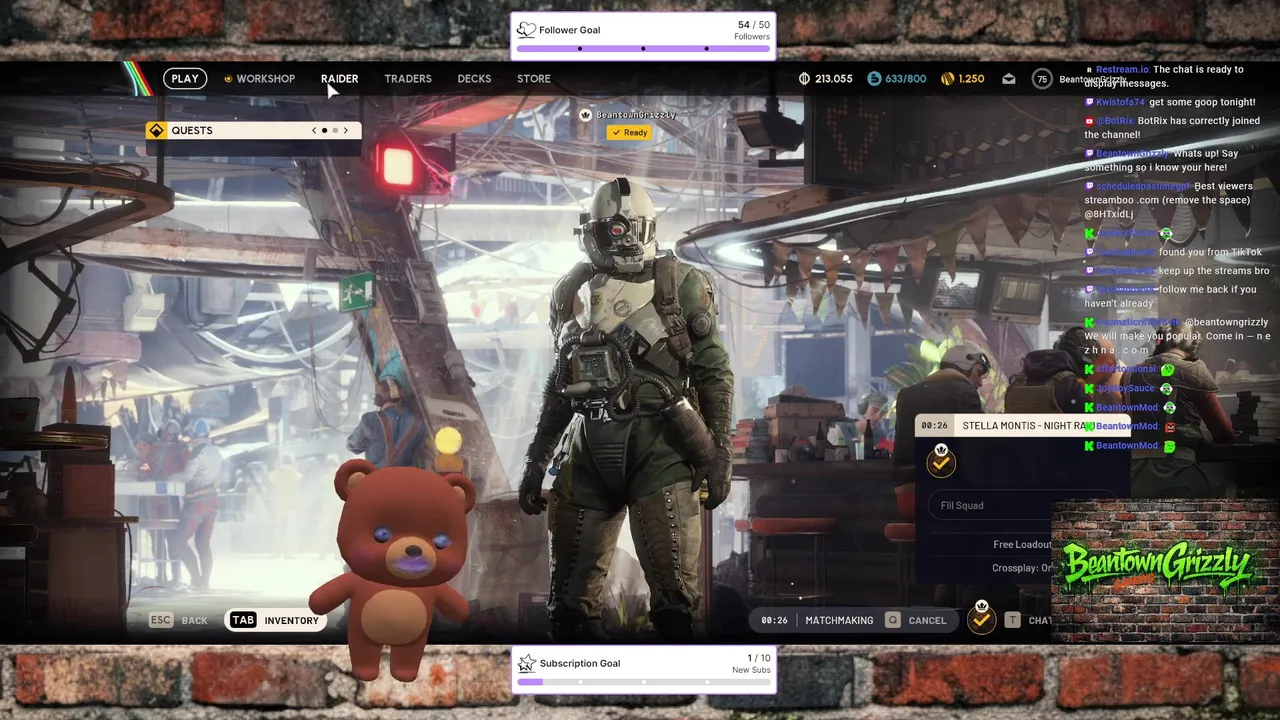Click ESC BACK button
1280x720 pixels.
(178, 620)
